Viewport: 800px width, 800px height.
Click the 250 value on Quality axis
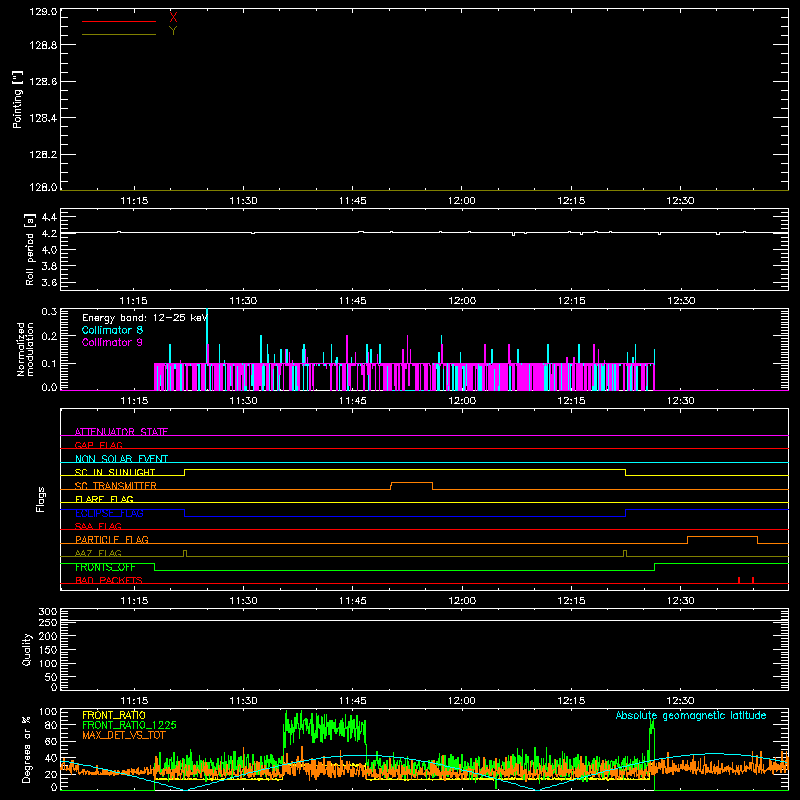48,622
